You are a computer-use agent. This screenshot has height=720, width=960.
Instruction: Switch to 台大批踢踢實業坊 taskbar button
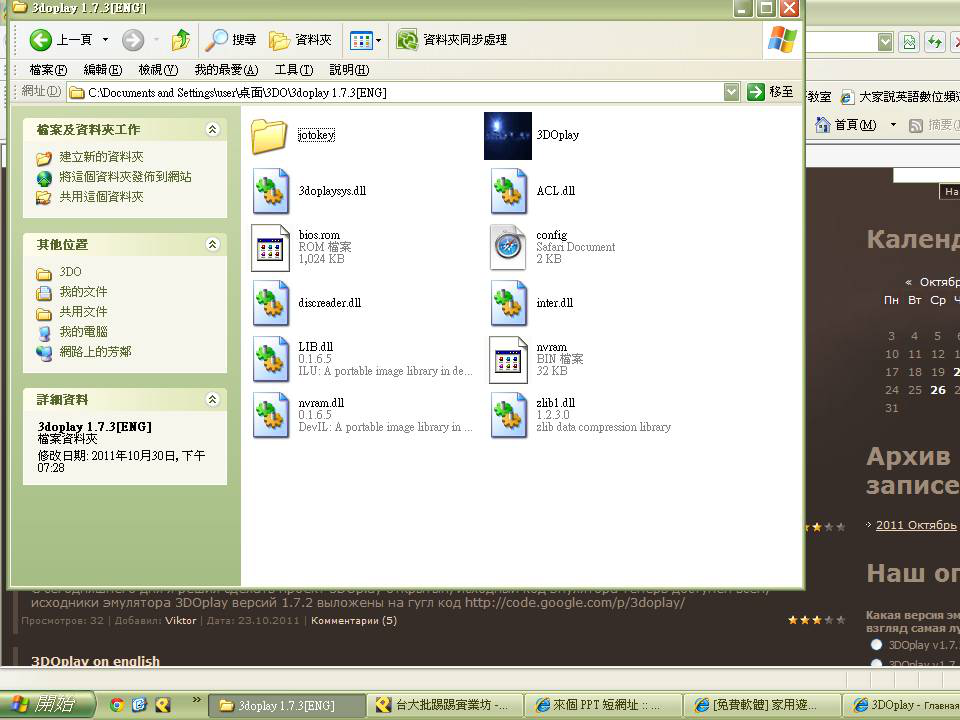[445, 706]
